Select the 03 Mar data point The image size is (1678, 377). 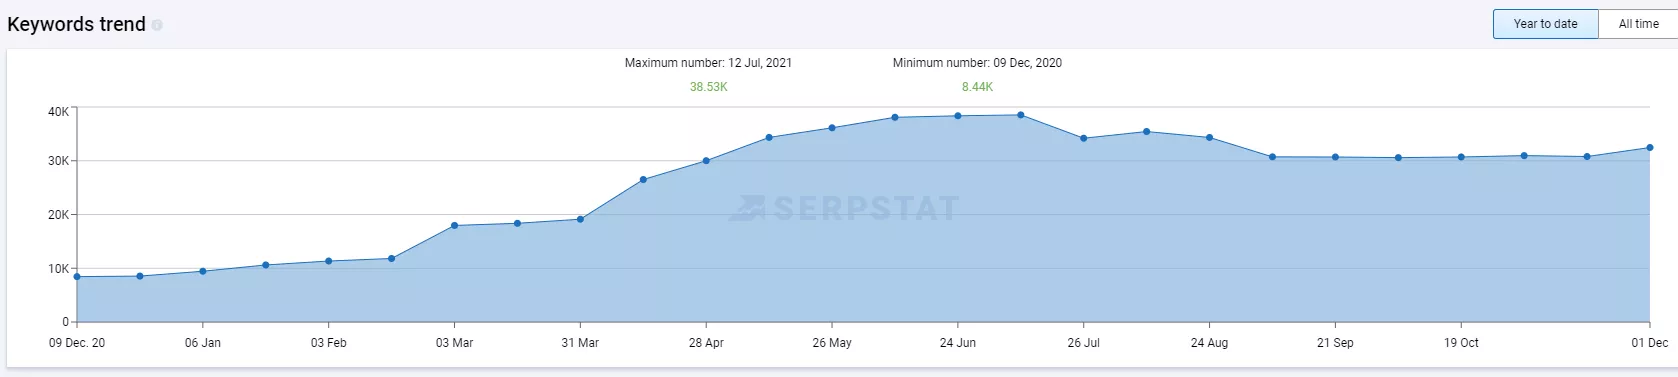tap(454, 226)
